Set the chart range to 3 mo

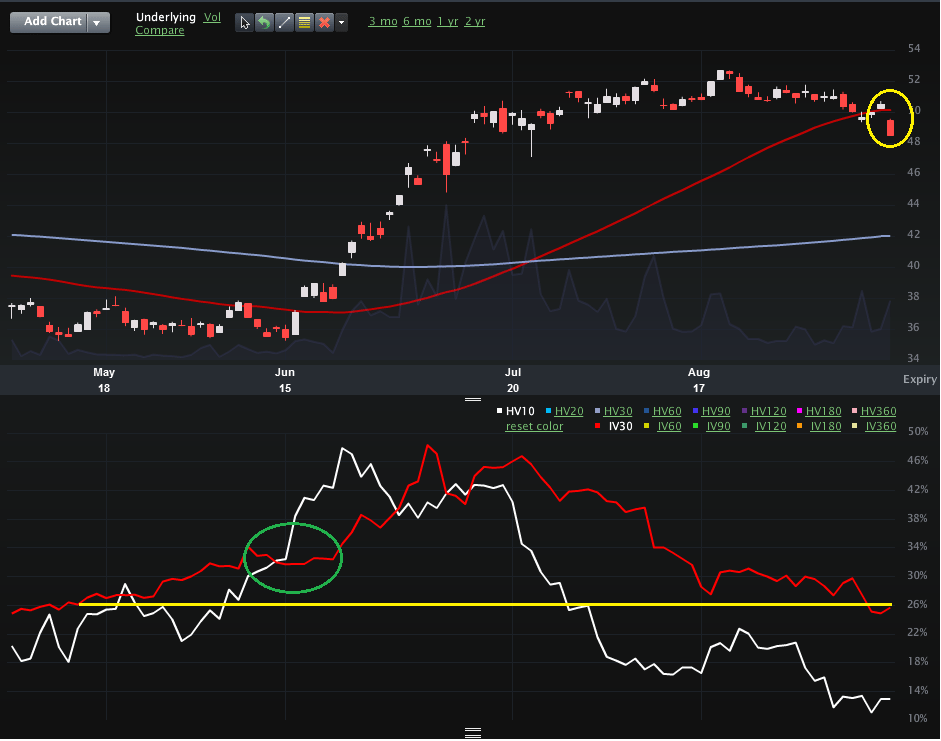pos(381,21)
